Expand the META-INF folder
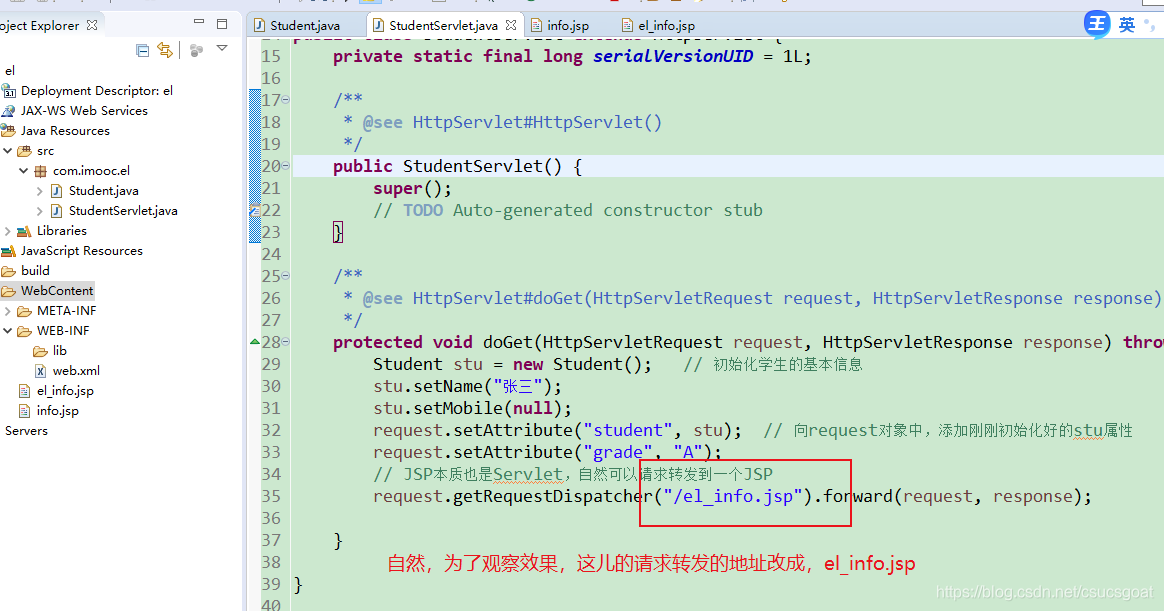This screenshot has height=611, width=1164. click(7, 311)
